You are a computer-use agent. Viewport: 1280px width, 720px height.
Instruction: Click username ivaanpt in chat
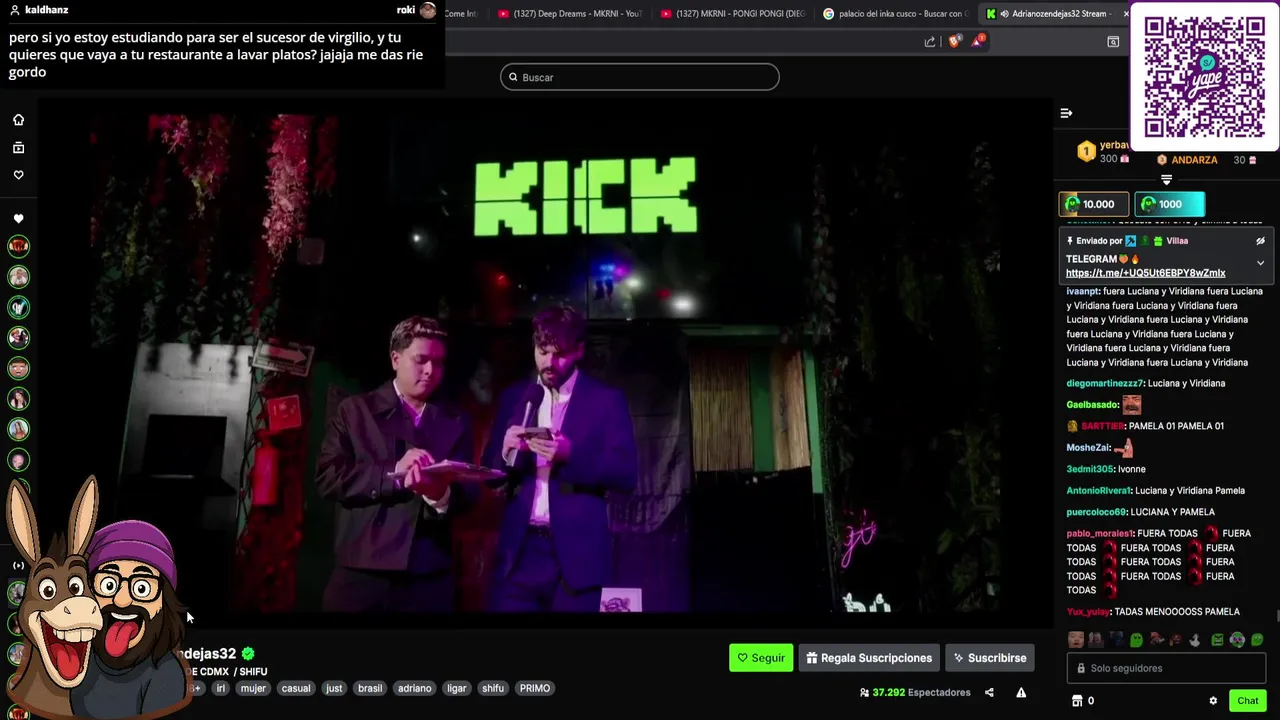click(1082, 291)
